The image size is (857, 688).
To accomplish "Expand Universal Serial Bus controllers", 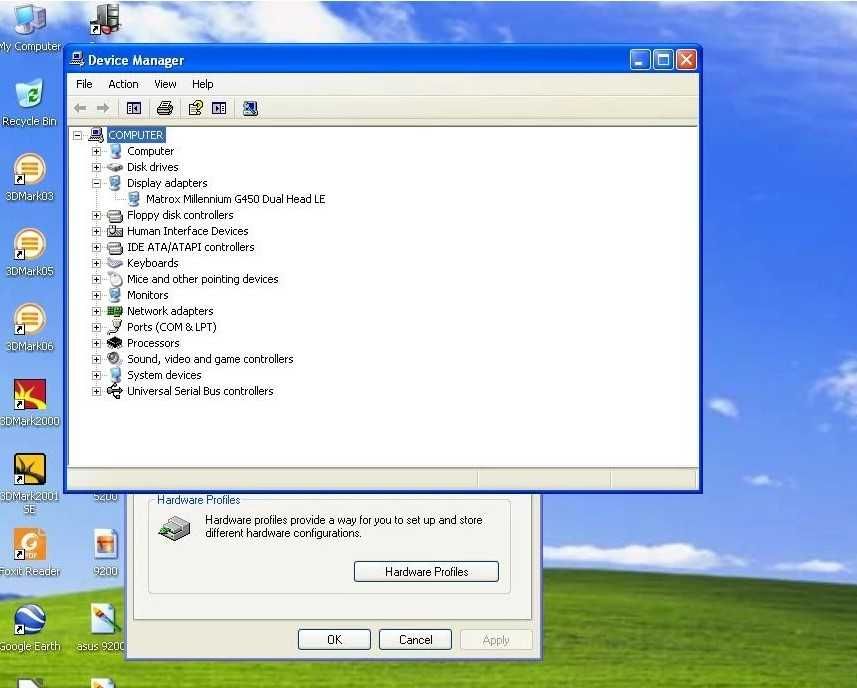I will pos(97,391).
